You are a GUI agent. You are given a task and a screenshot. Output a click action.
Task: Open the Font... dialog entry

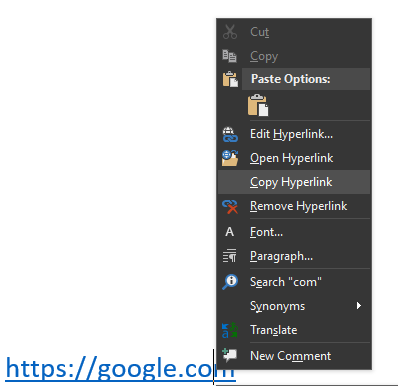(294, 232)
